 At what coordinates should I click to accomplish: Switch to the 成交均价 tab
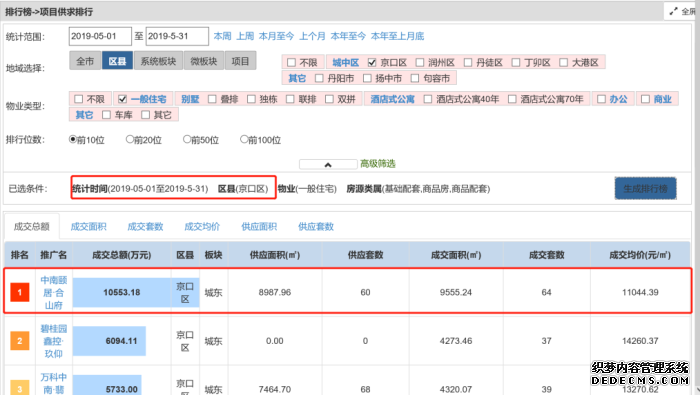coord(202,227)
